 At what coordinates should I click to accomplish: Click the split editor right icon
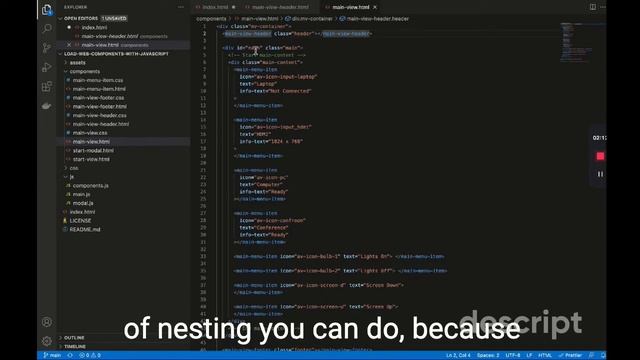[x=593, y=7]
